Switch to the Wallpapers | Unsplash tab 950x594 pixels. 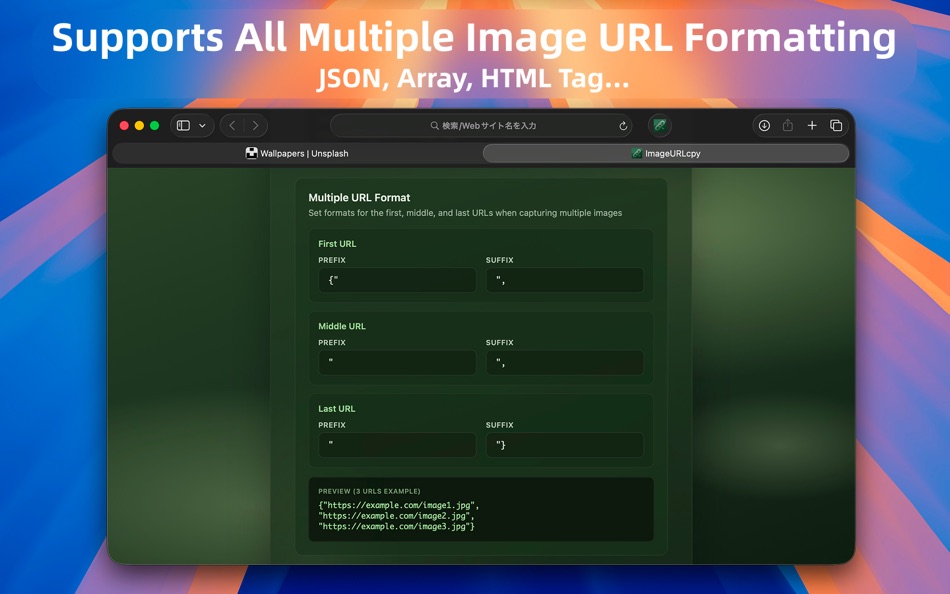[297, 152]
